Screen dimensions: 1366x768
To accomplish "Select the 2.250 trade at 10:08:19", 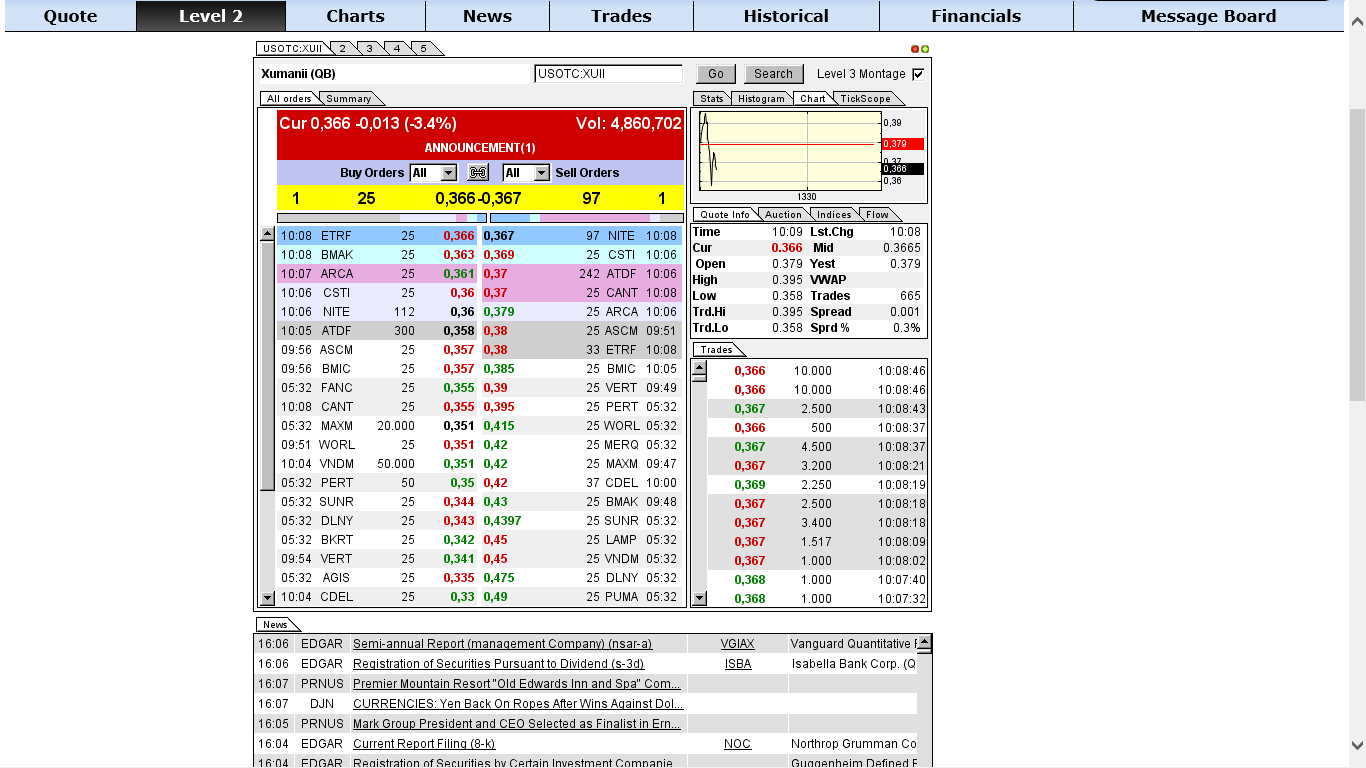I will pos(817,485).
